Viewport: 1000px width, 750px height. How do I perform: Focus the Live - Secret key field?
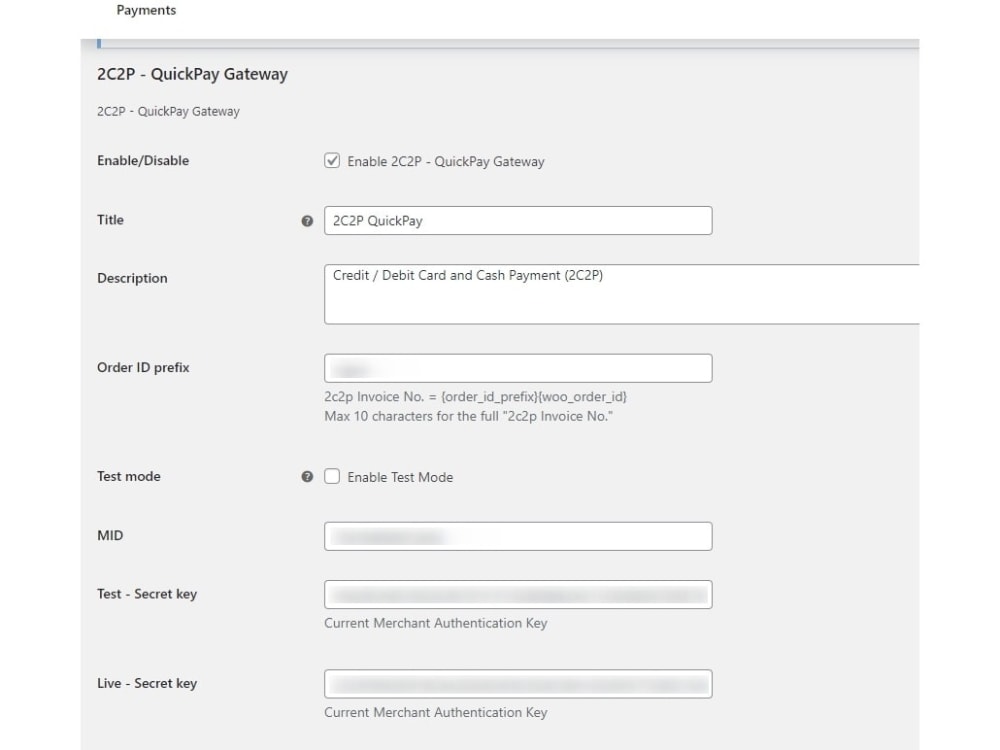point(519,684)
